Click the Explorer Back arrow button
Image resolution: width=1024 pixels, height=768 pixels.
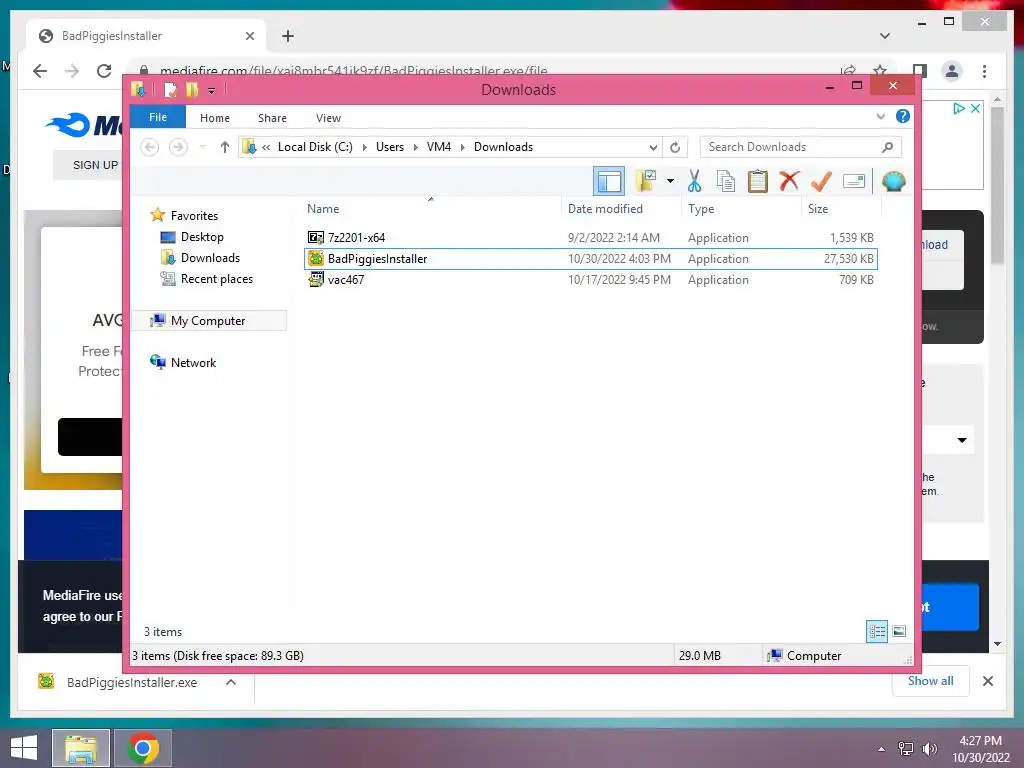click(150, 147)
